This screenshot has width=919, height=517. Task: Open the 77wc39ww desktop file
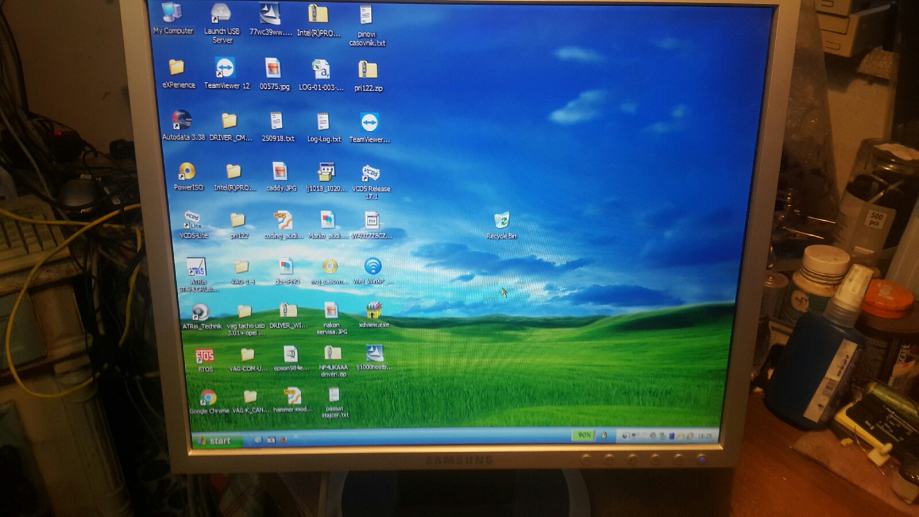click(270, 19)
